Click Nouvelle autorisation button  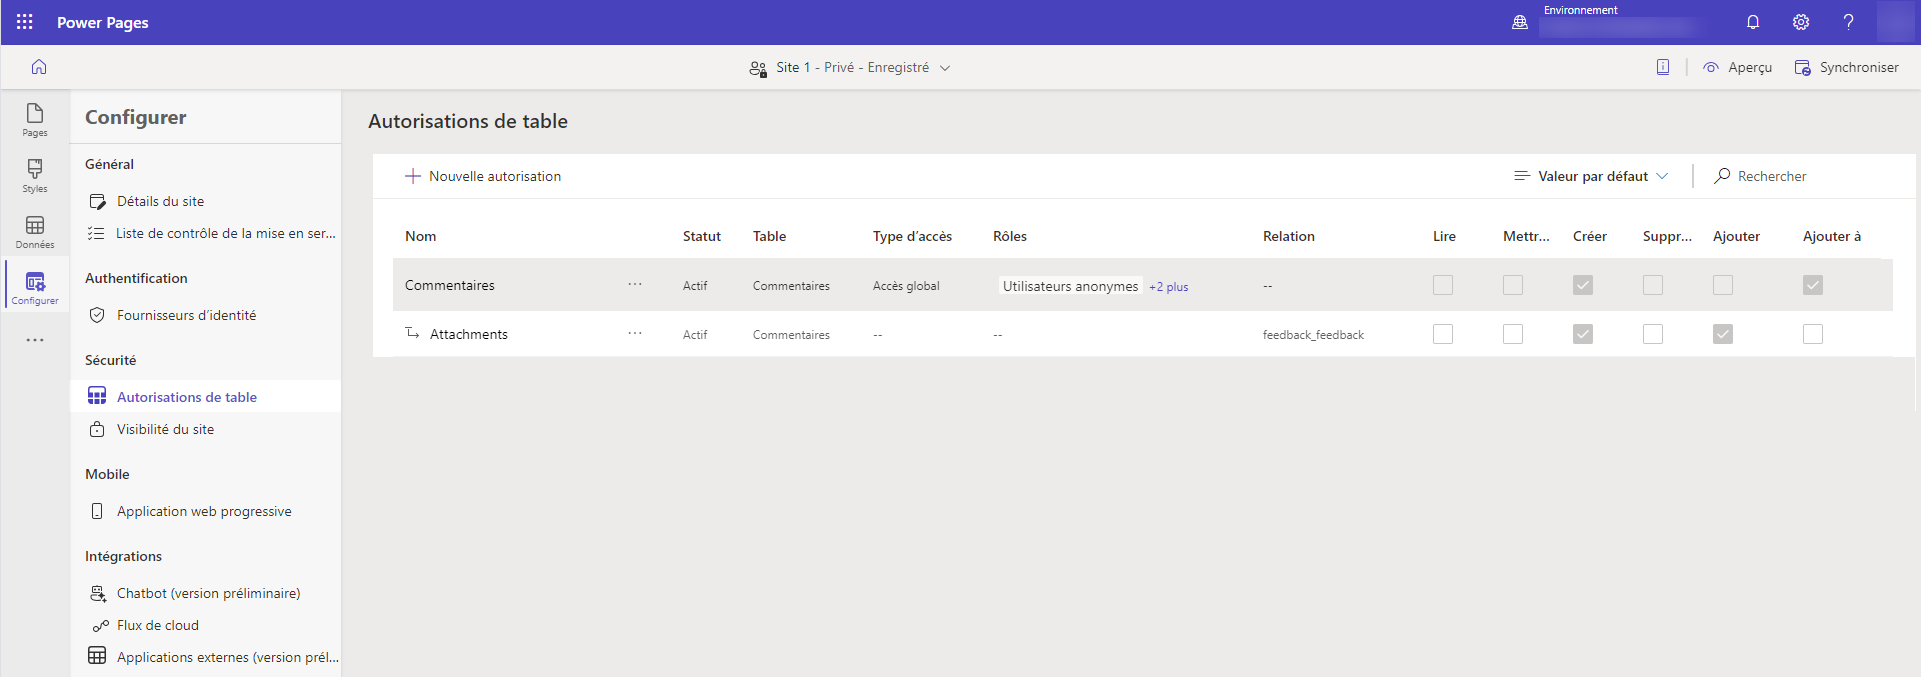(x=483, y=176)
